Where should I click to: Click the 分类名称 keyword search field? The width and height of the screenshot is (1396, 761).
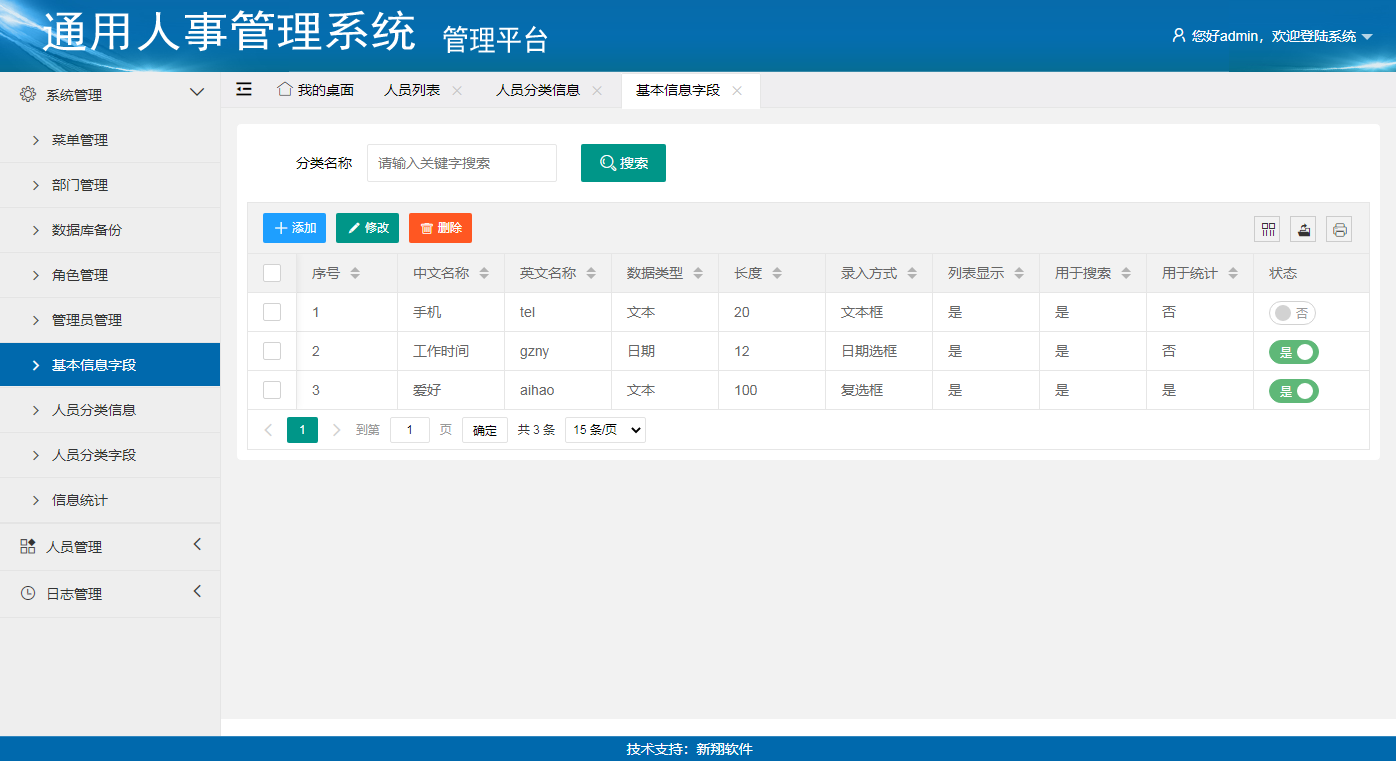pyautogui.click(x=461, y=163)
